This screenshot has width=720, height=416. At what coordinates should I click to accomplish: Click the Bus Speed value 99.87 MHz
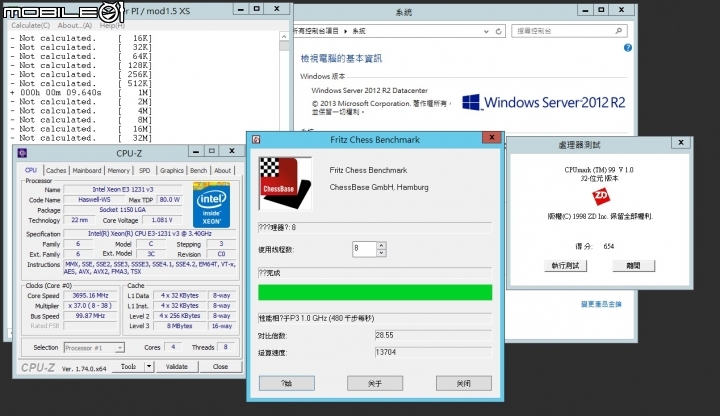[x=90, y=316]
